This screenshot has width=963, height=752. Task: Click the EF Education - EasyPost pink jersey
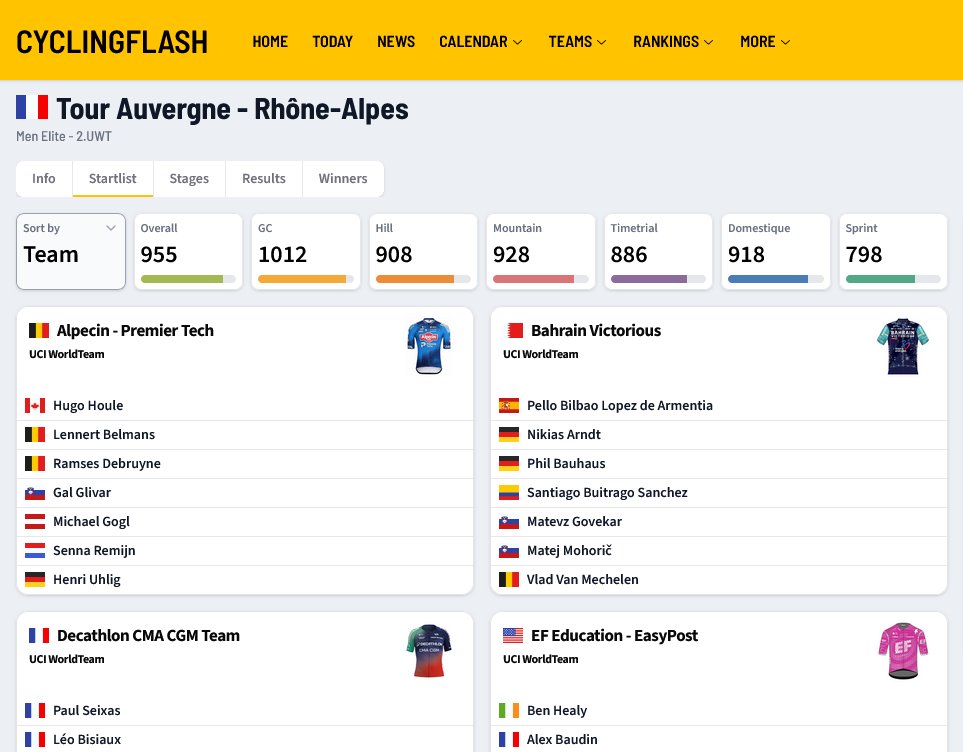coord(903,651)
